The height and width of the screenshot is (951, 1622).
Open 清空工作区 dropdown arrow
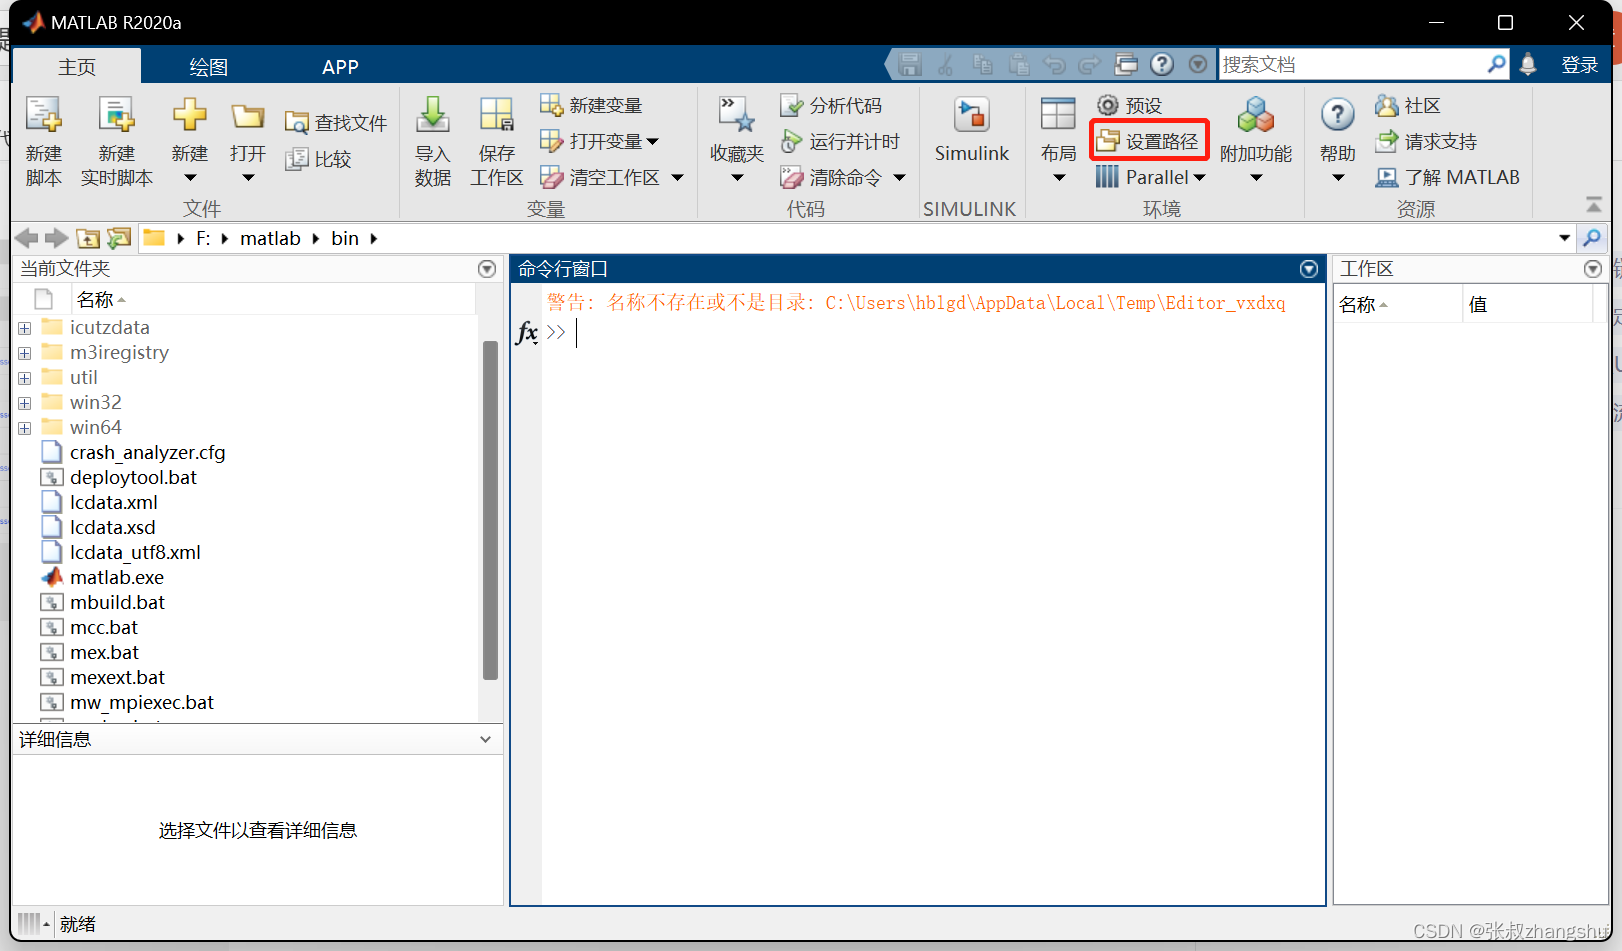[x=677, y=178]
